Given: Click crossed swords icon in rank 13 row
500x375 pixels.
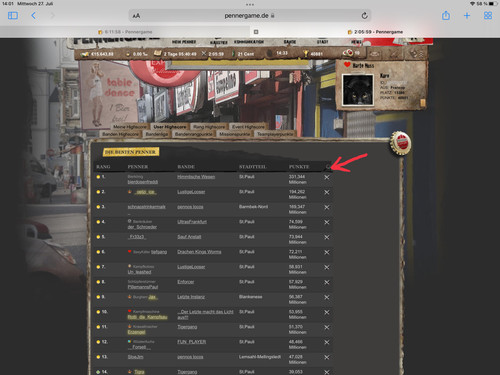Looking at the screenshot, I should click(x=327, y=357).
